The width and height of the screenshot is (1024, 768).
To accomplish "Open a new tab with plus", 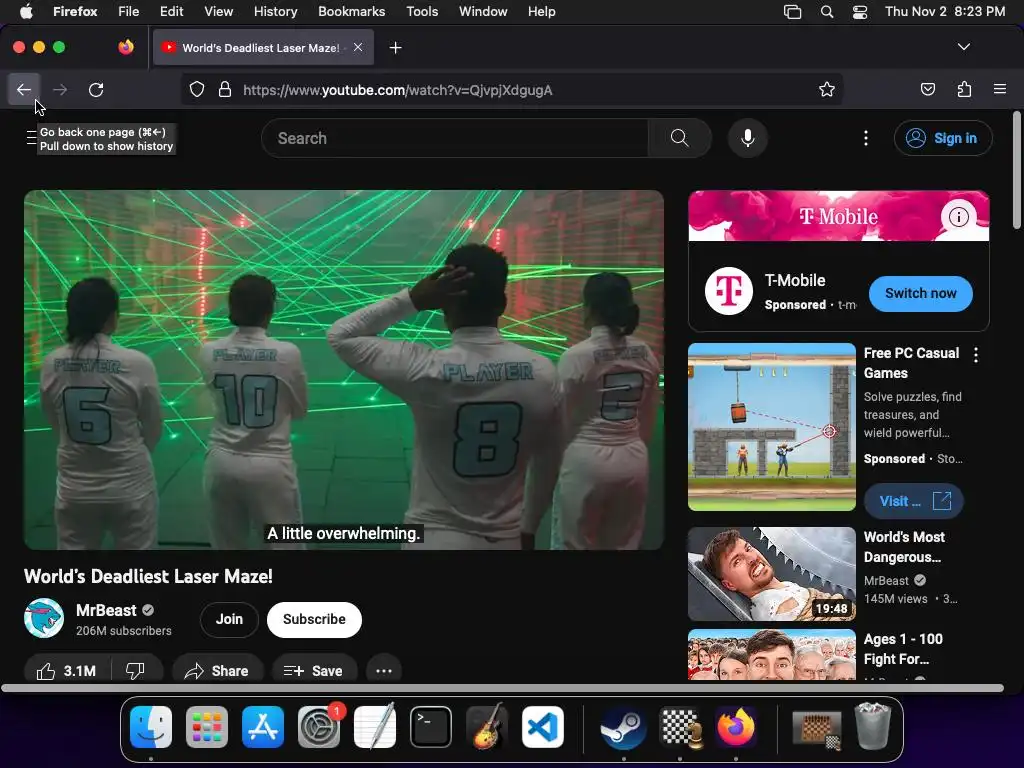I will [x=395, y=48].
